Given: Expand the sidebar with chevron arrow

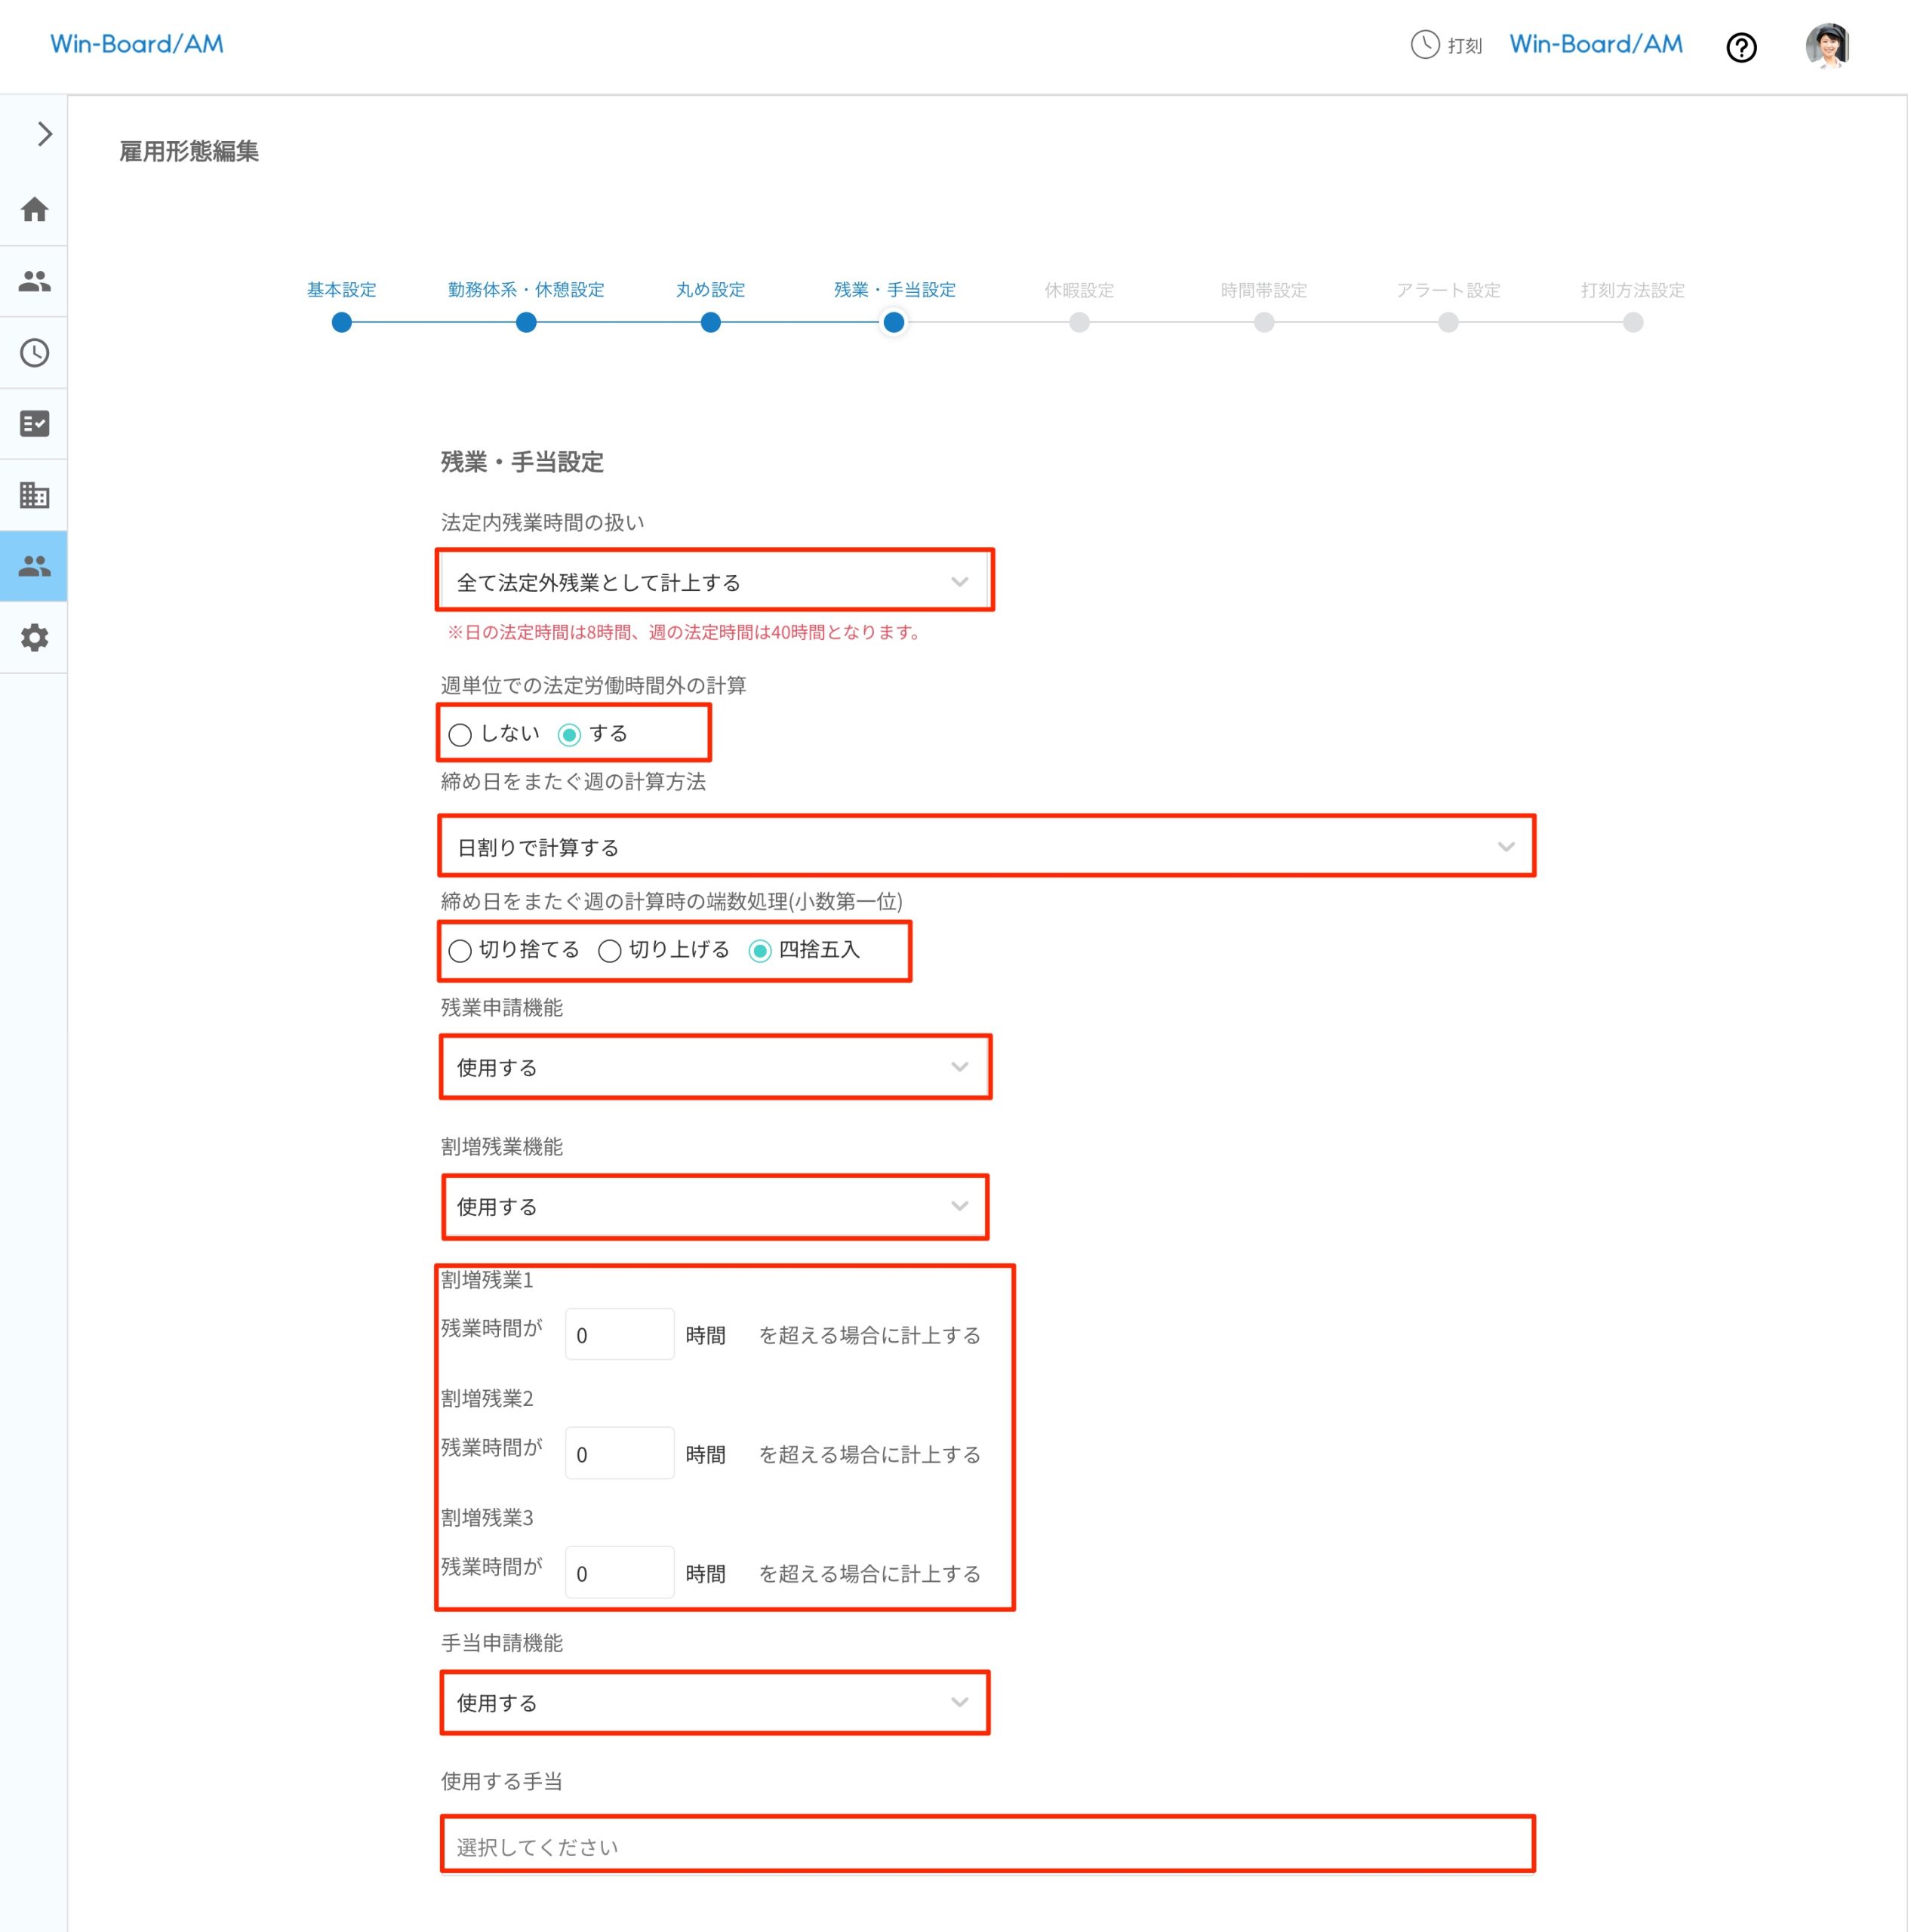Looking at the screenshot, I should [44, 134].
